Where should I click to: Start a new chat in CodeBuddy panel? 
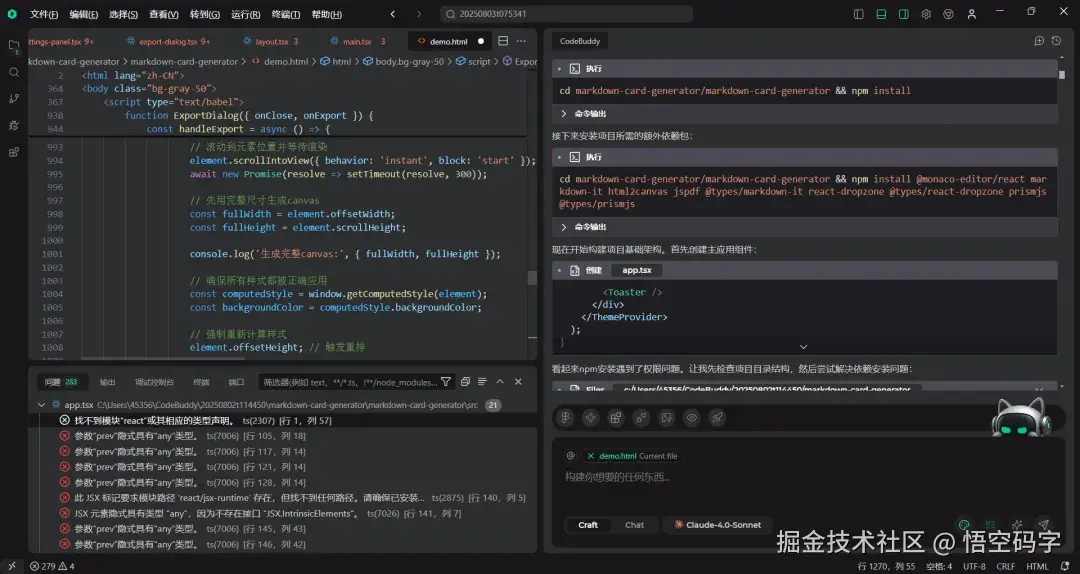[1039, 41]
